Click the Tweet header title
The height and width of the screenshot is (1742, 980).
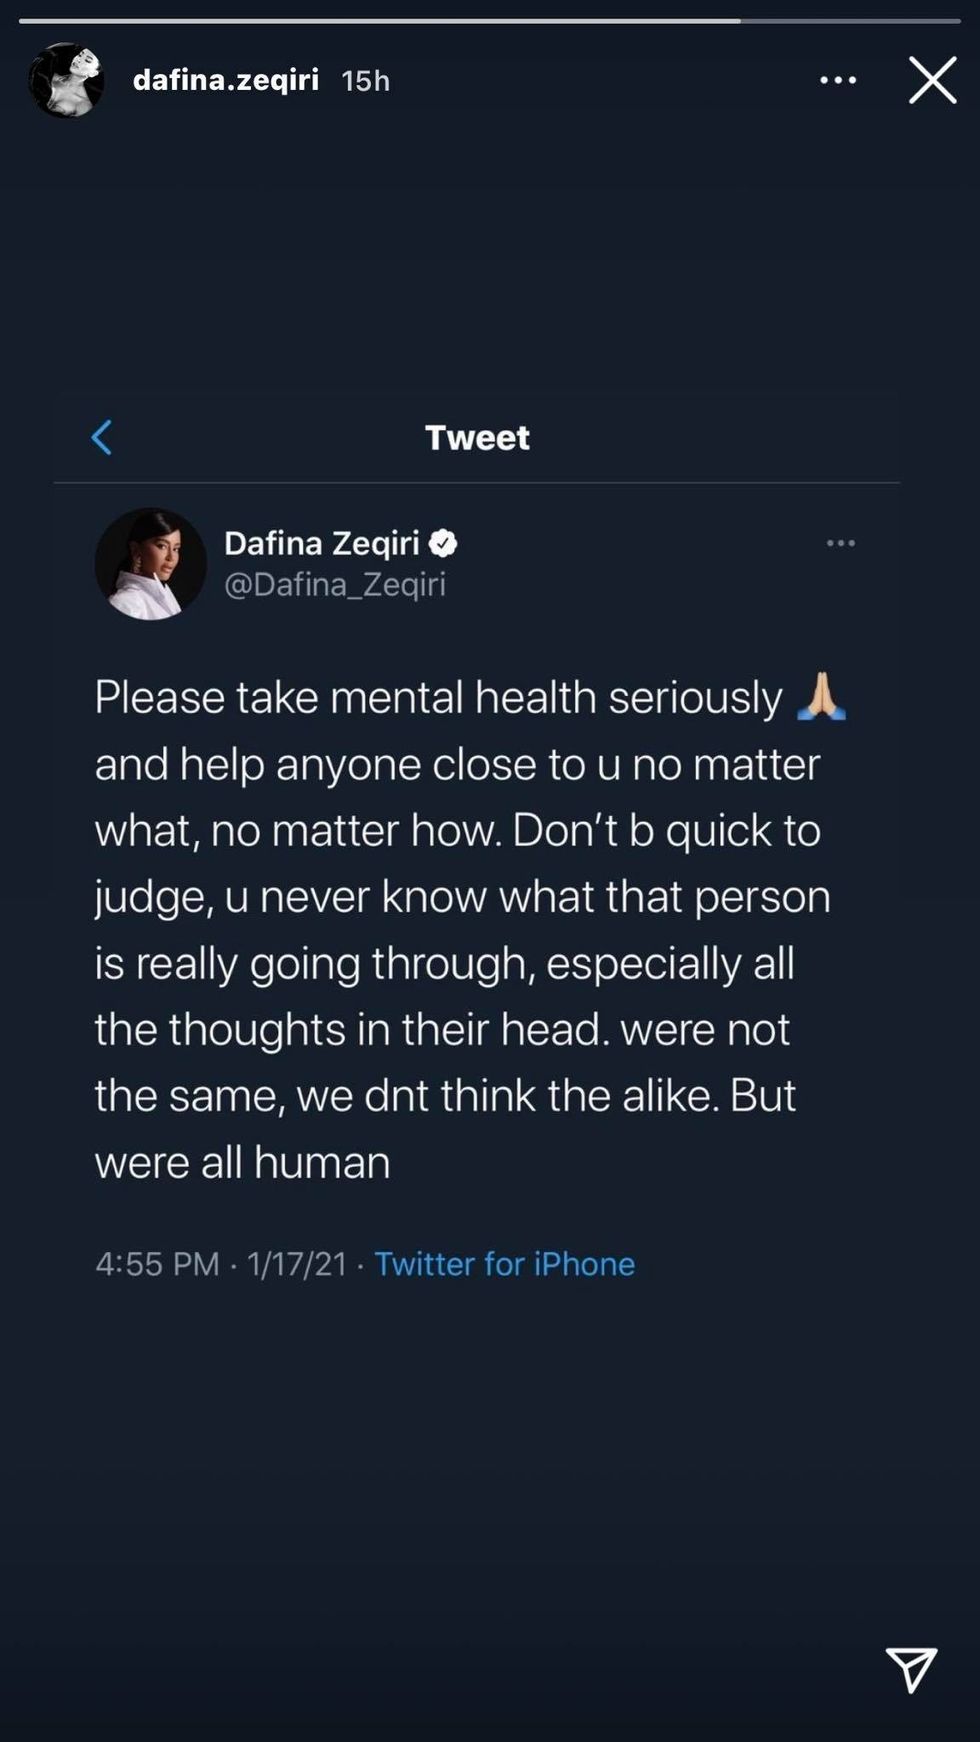477,437
